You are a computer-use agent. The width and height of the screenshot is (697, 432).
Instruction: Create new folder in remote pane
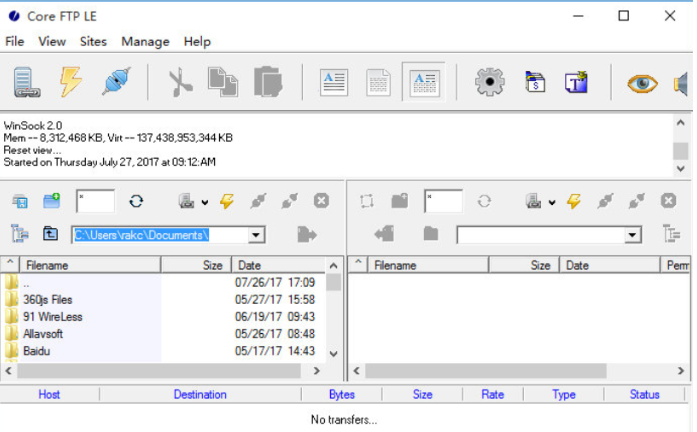(x=400, y=201)
